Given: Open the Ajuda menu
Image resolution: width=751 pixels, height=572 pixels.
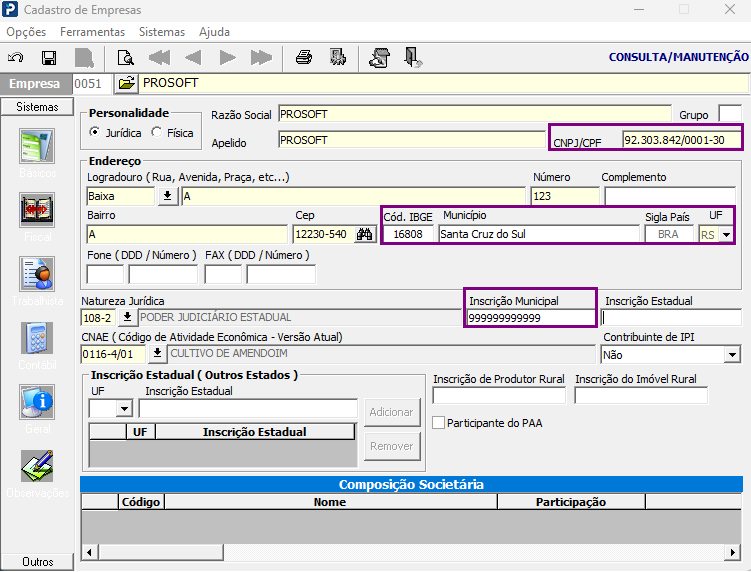Looking at the screenshot, I should (x=214, y=32).
